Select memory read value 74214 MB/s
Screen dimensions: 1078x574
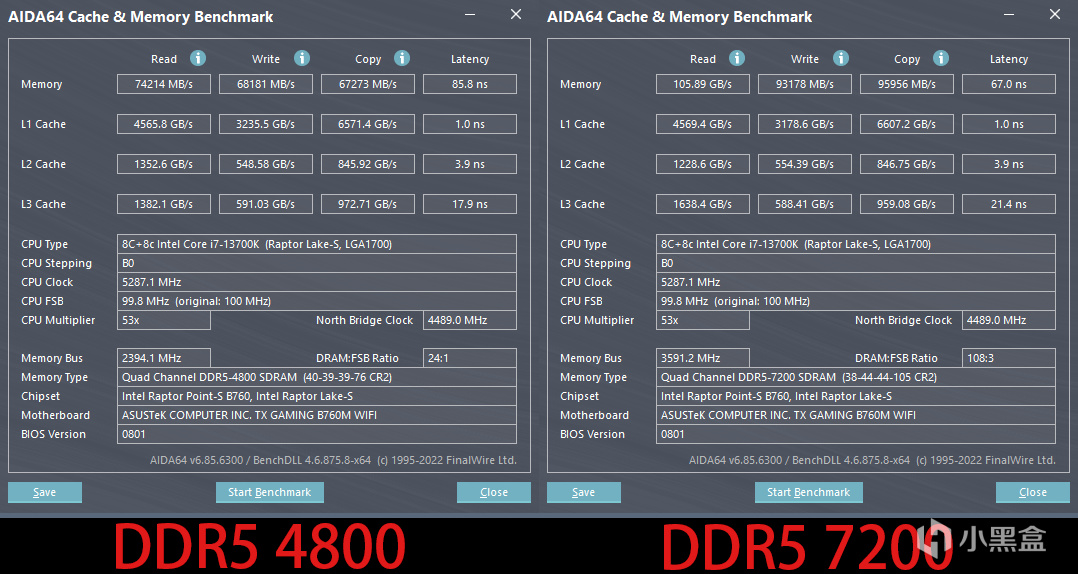tap(164, 85)
